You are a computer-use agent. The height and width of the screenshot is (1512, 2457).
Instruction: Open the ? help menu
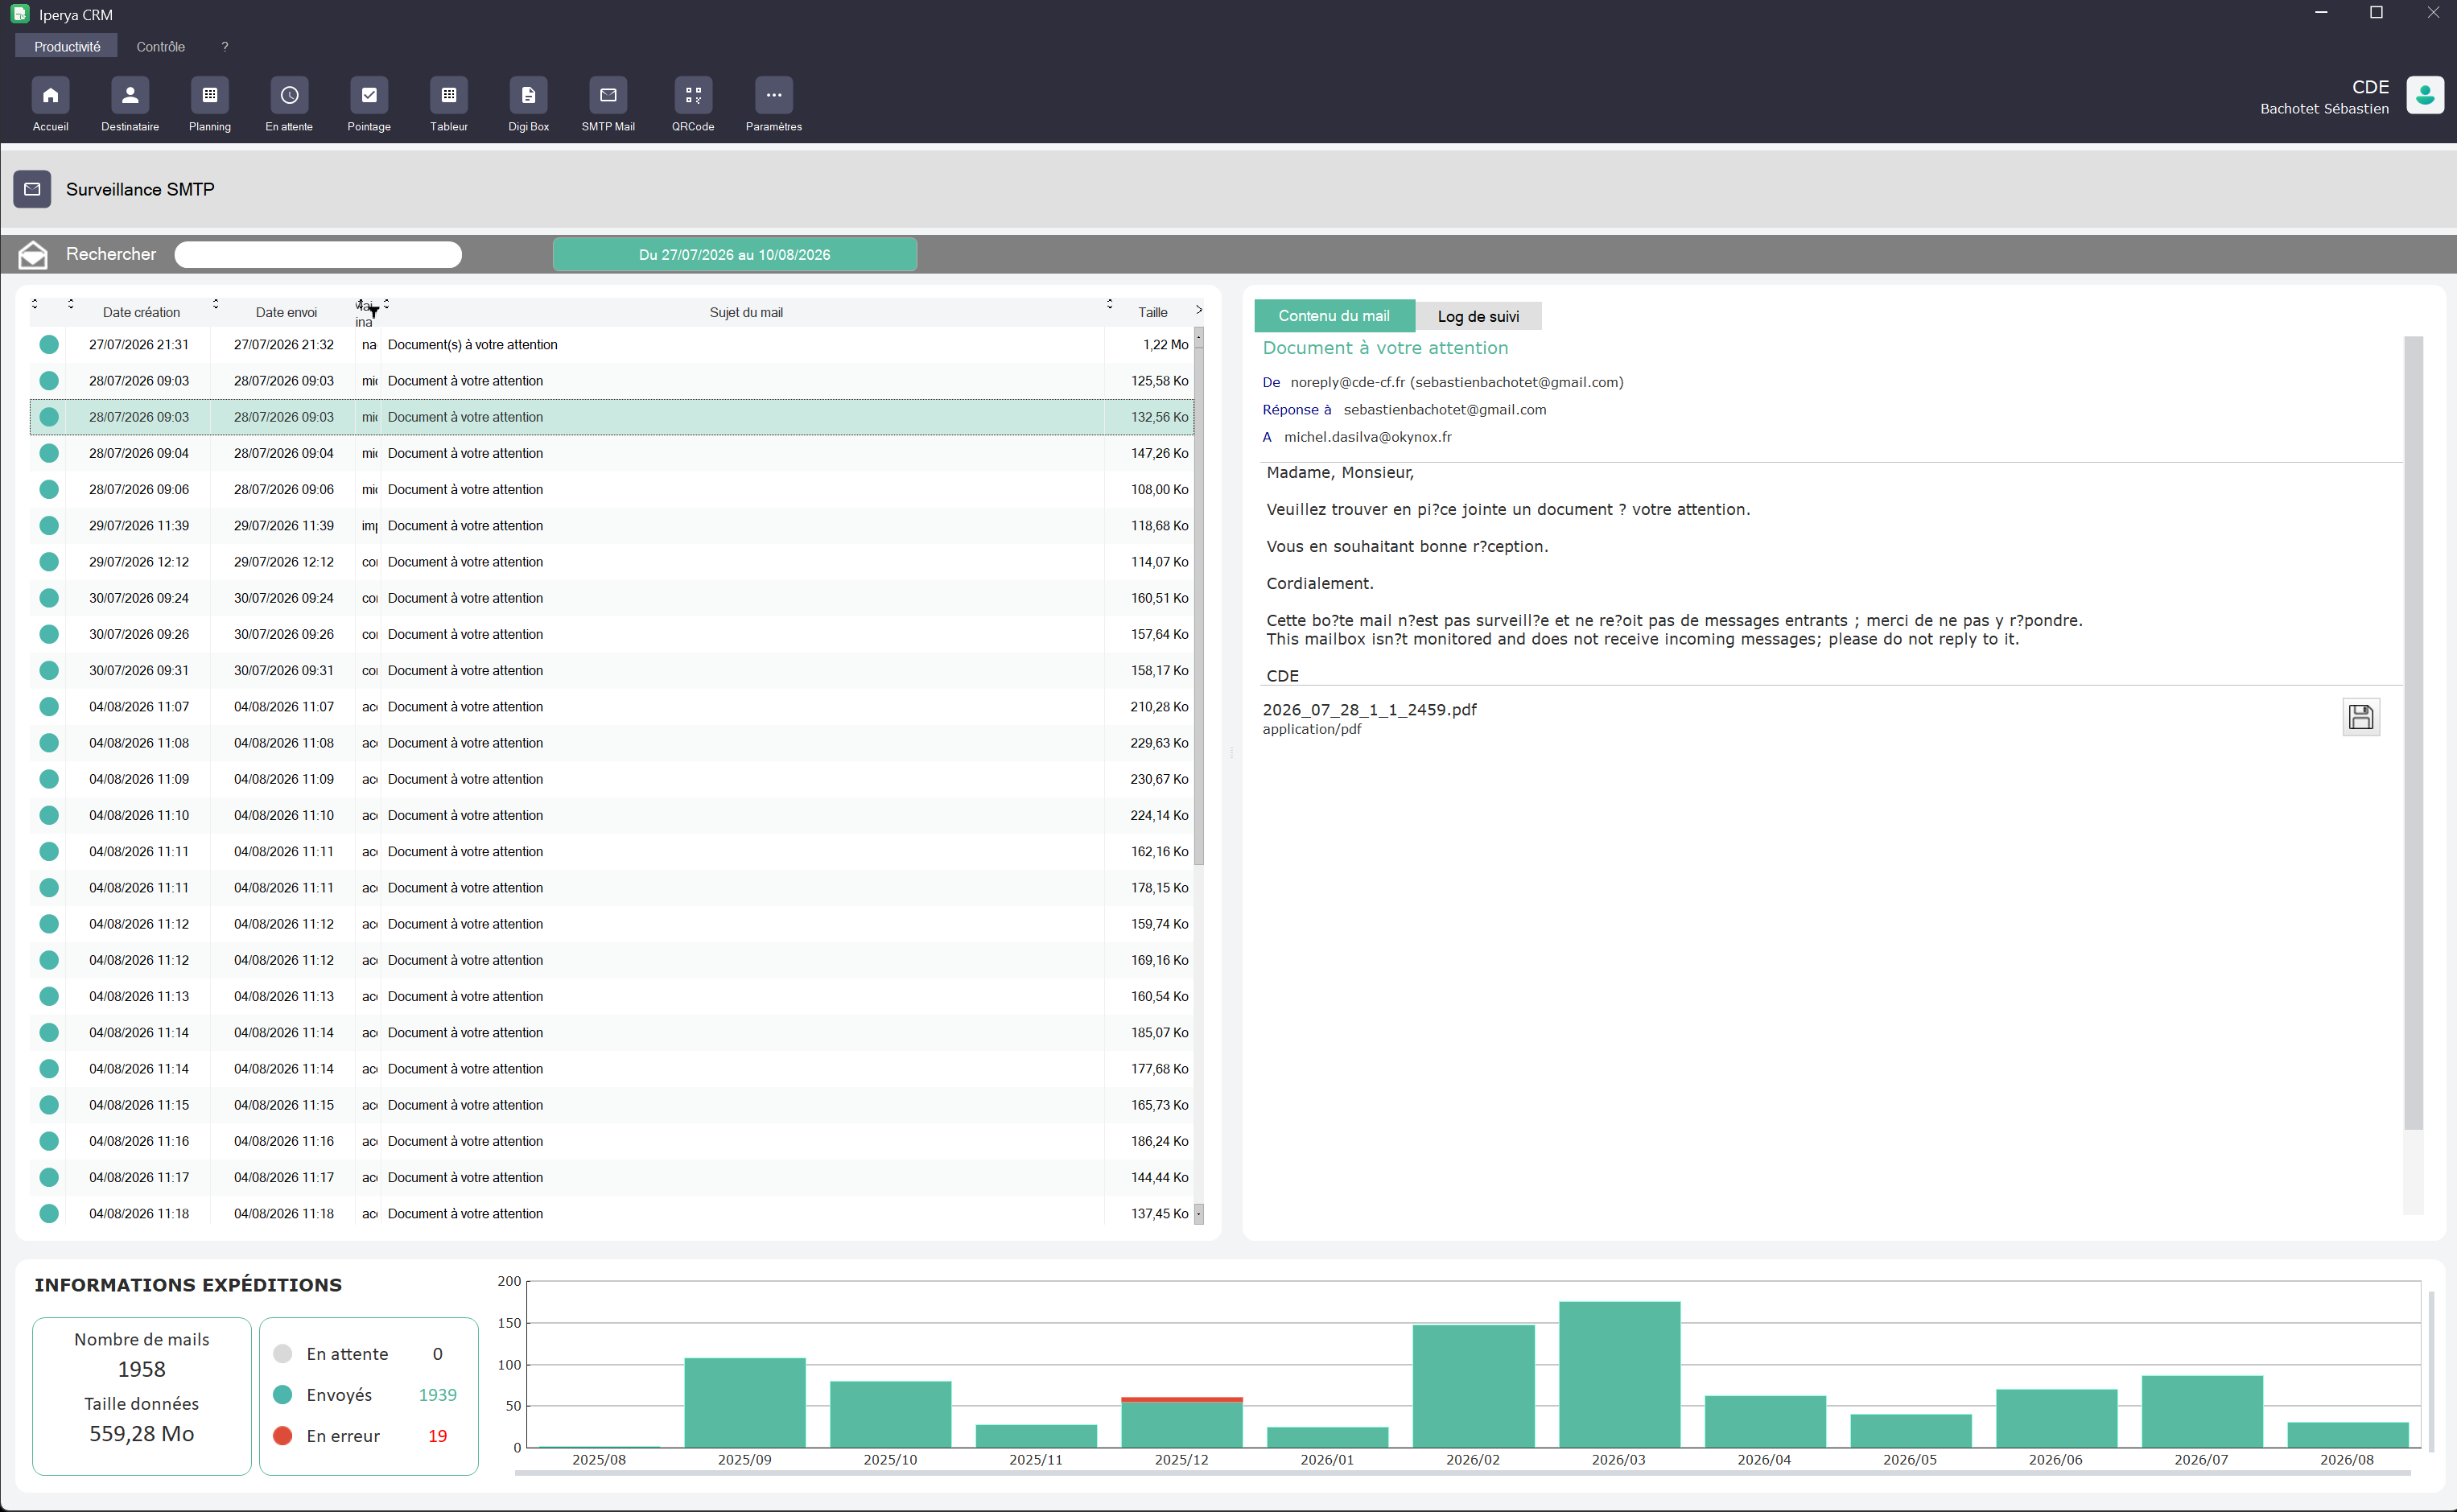[x=225, y=46]
